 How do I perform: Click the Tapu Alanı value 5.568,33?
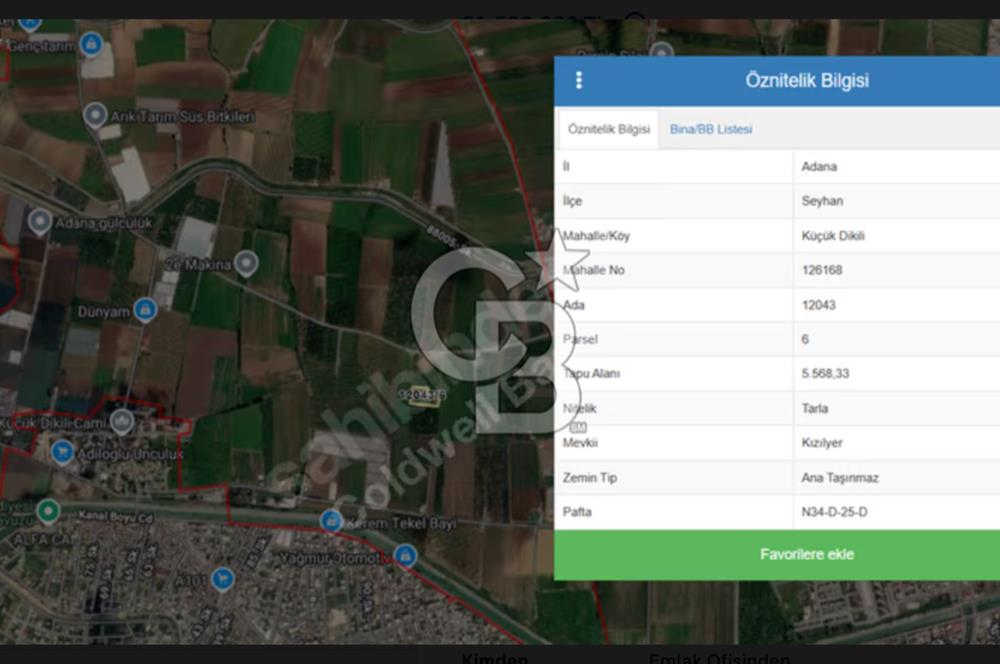825,373
